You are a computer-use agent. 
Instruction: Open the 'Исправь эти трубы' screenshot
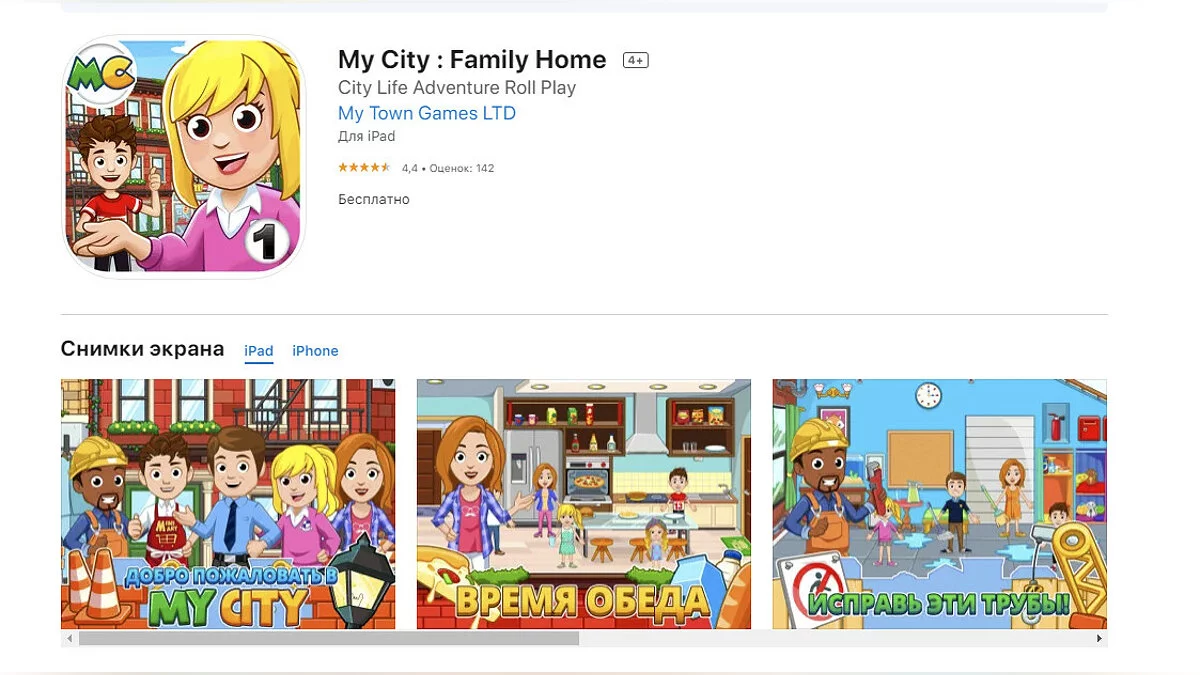940,504
